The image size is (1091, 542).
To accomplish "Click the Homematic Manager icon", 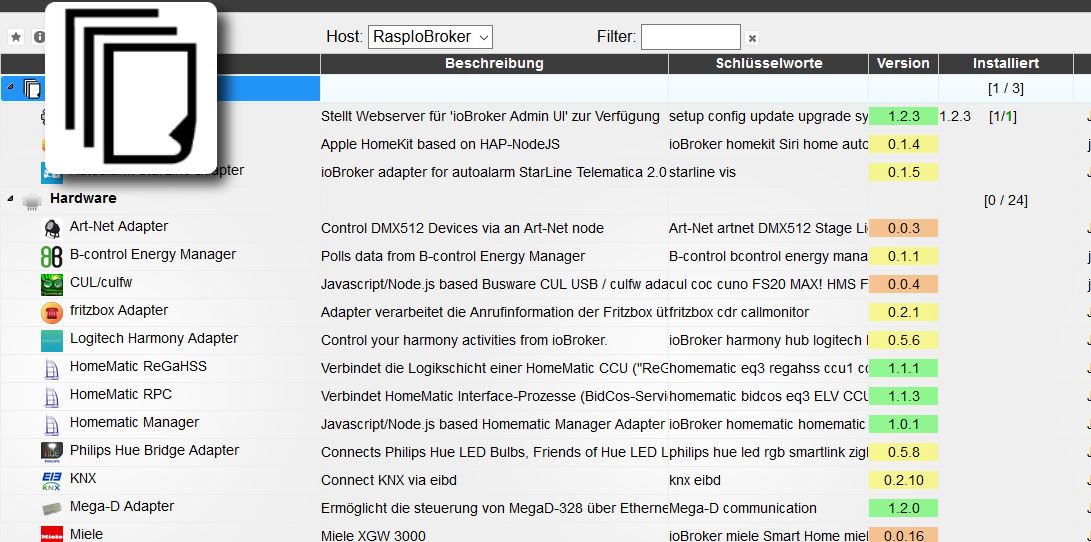I will [51, 424].
